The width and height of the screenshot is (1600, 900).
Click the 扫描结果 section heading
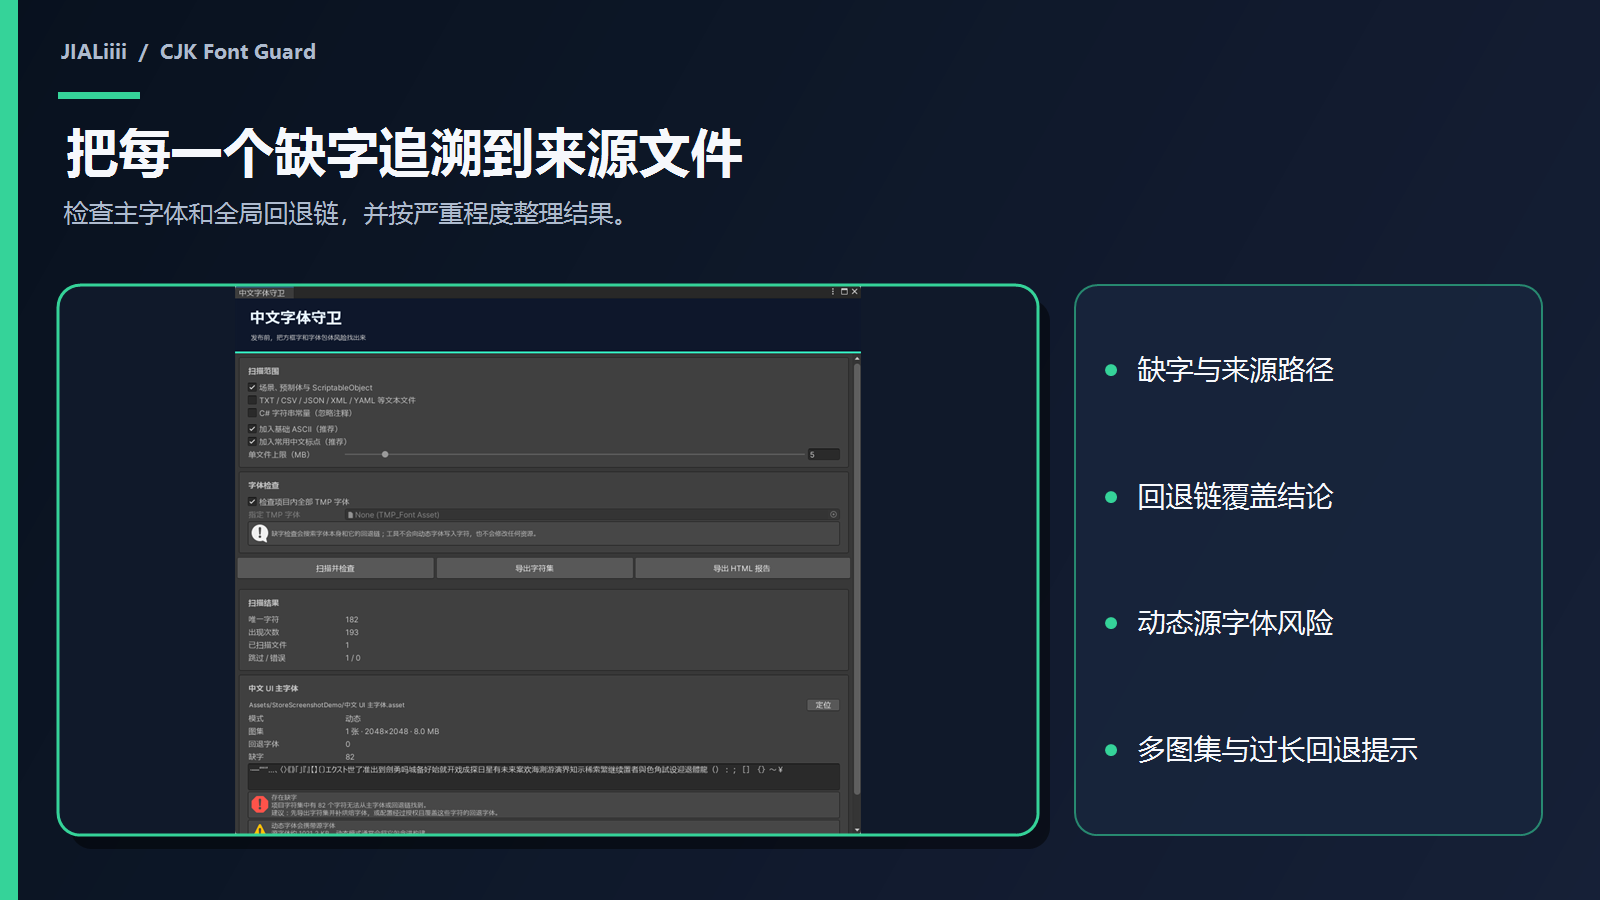pyautogui.click(x=264, y=603)
